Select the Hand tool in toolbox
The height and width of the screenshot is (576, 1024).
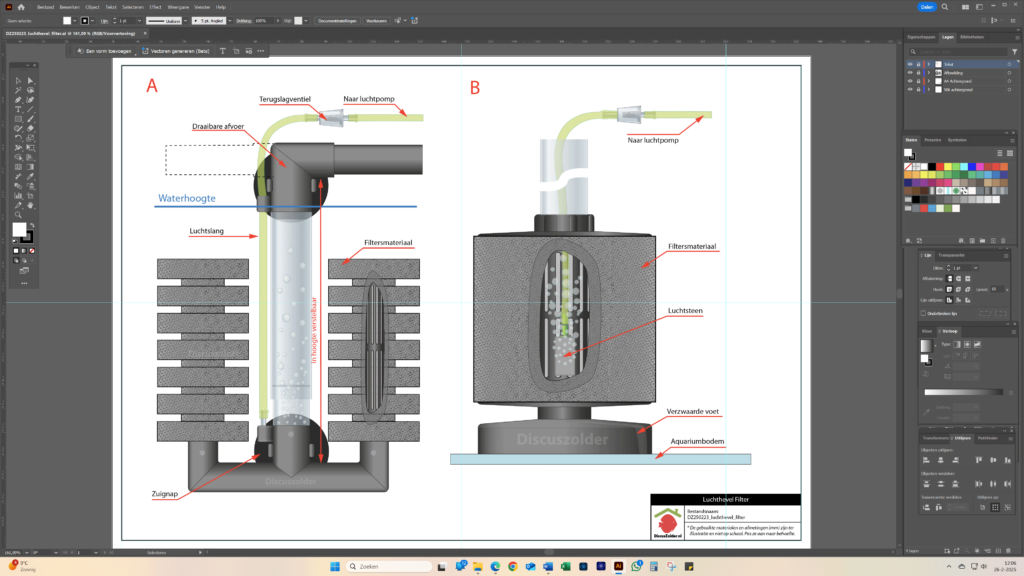30,206
